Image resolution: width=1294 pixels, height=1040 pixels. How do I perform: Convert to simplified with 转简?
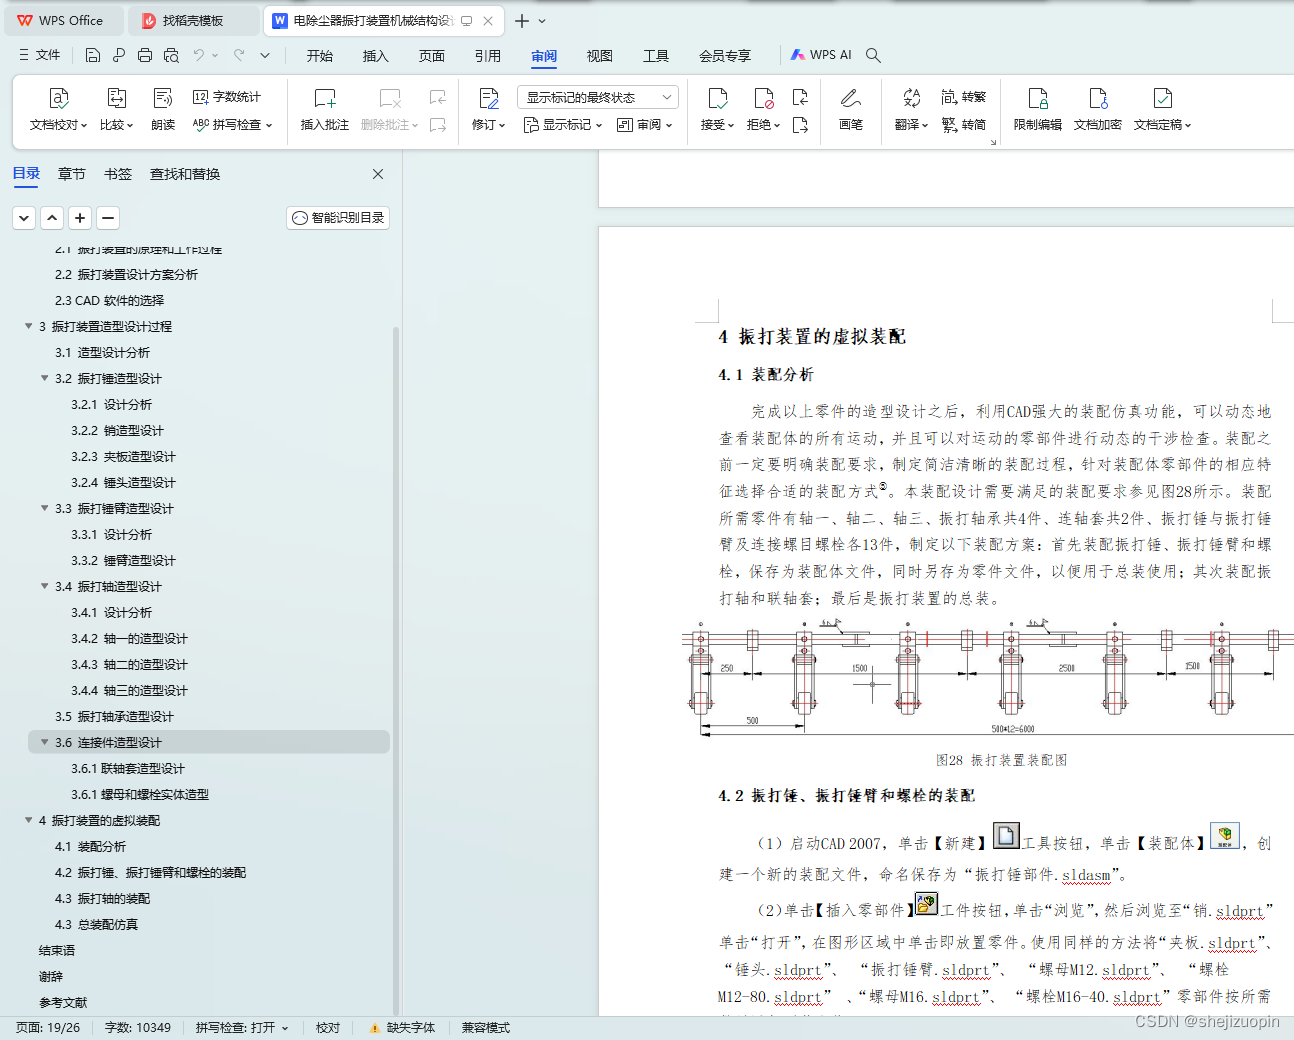tap(964, 125)
